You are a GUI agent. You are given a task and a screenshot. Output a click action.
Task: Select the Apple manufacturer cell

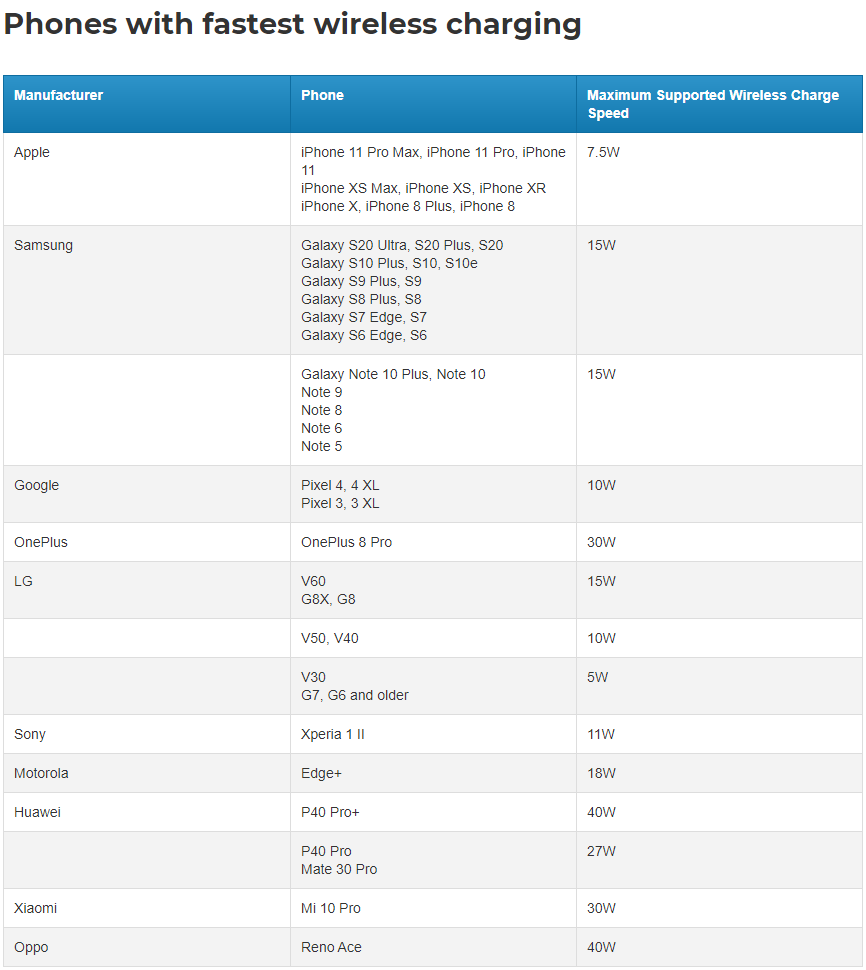32,152
